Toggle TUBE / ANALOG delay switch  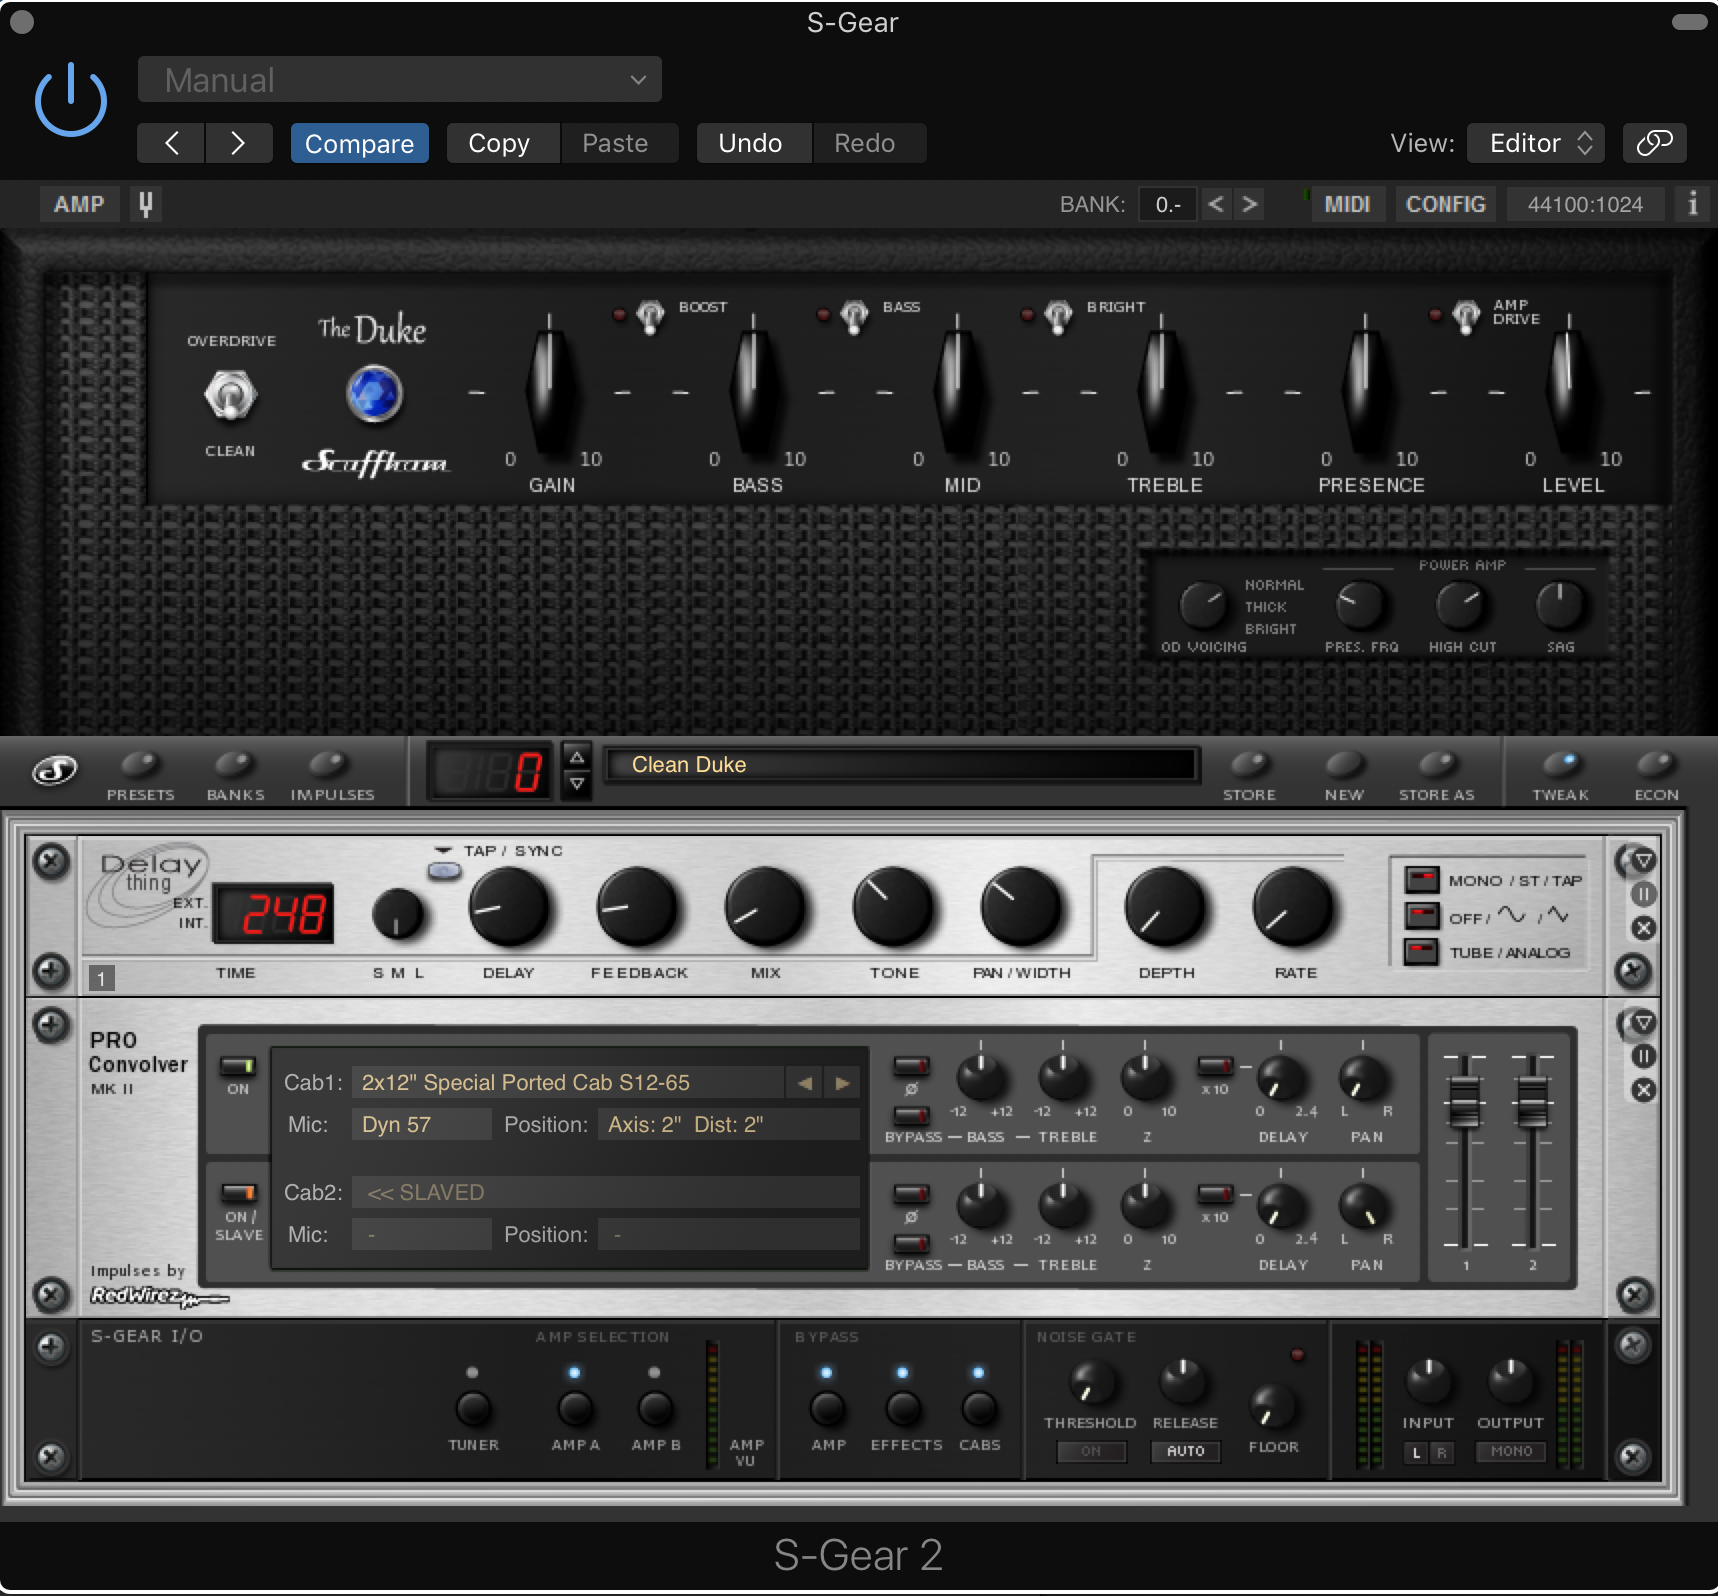(x=1421, y=952)
